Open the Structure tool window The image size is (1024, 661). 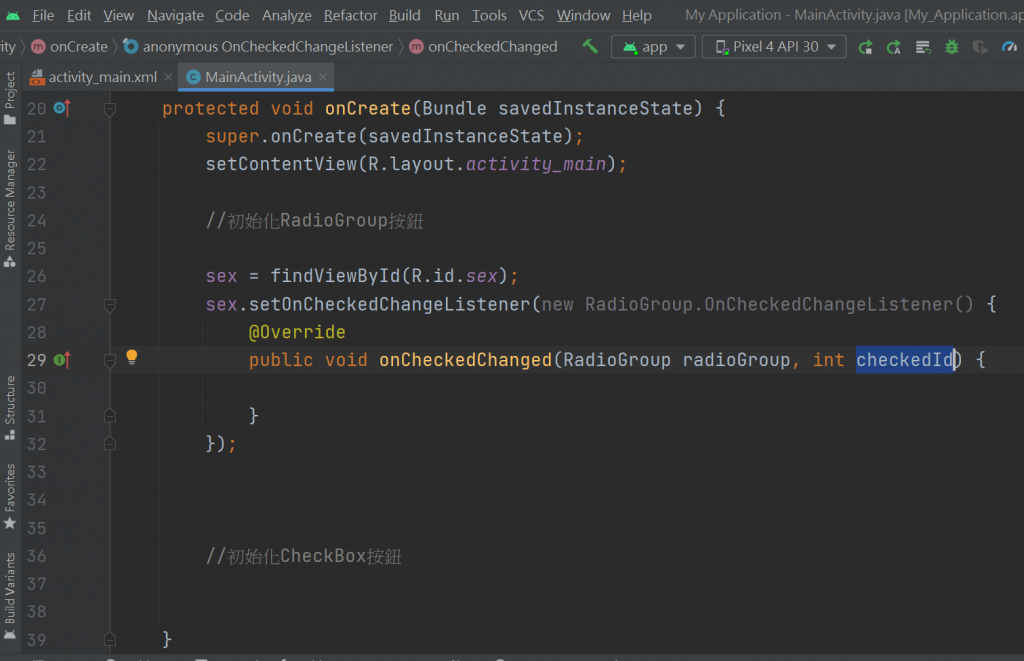click(x=10, y=408)
